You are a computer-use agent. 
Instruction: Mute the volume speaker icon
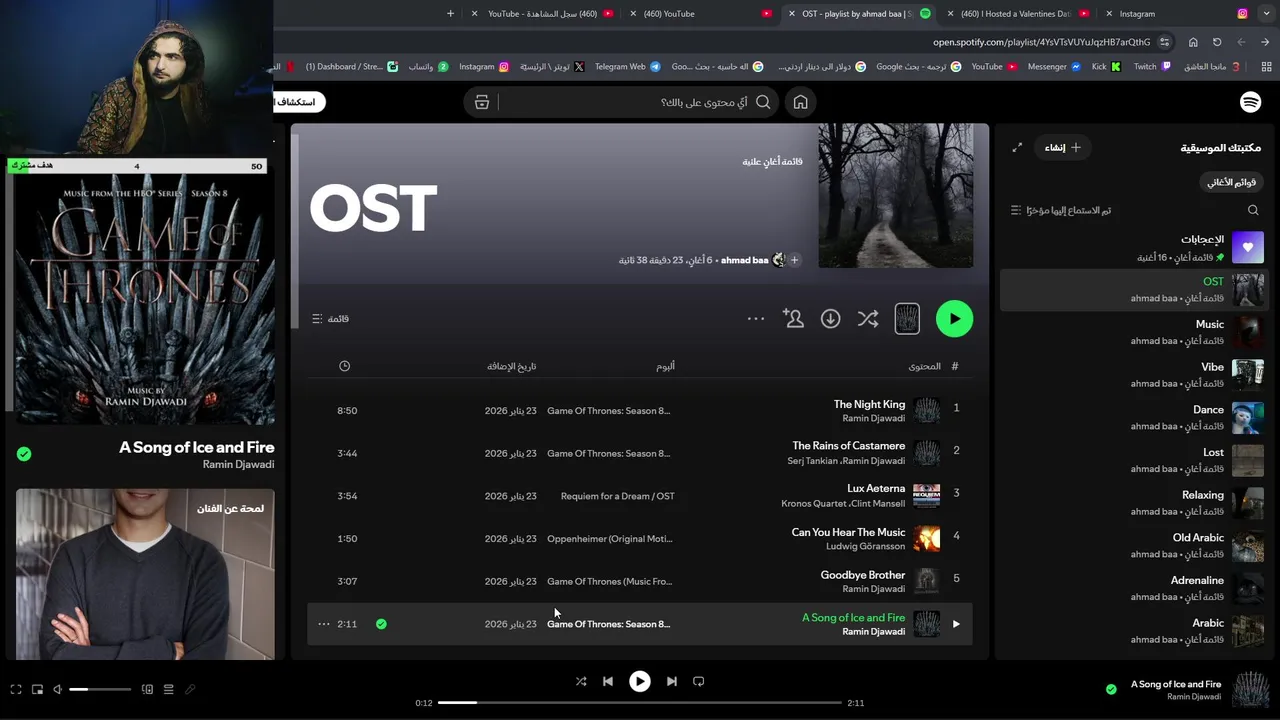[x=57, y=689]
